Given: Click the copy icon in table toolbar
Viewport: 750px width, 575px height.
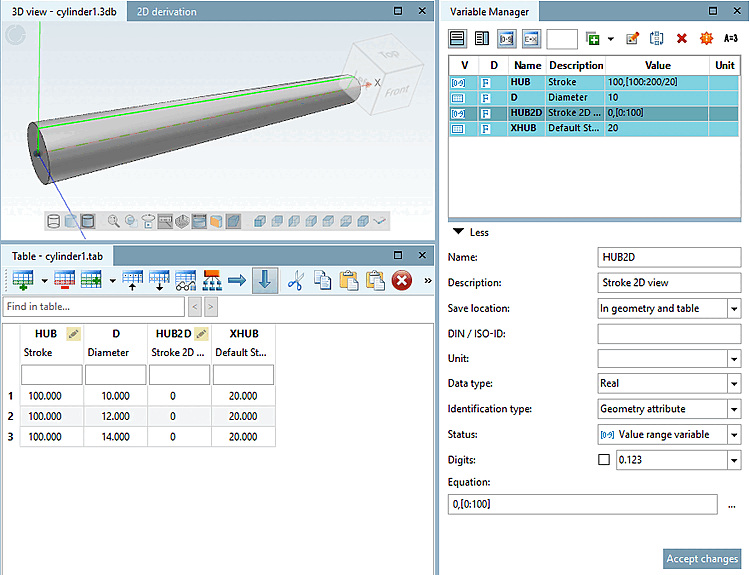Looking at the screenshot, I should point(322,281).
